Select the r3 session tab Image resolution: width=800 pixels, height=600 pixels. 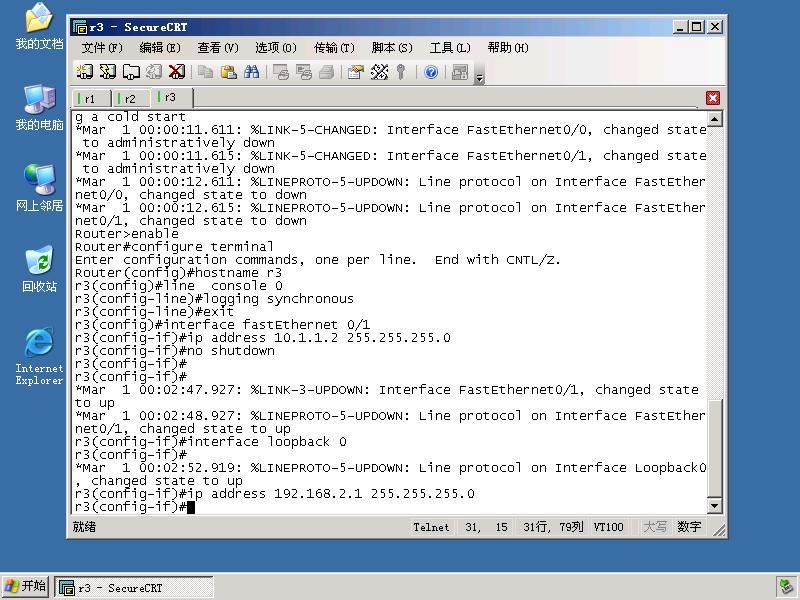click(x=171, y=97)
